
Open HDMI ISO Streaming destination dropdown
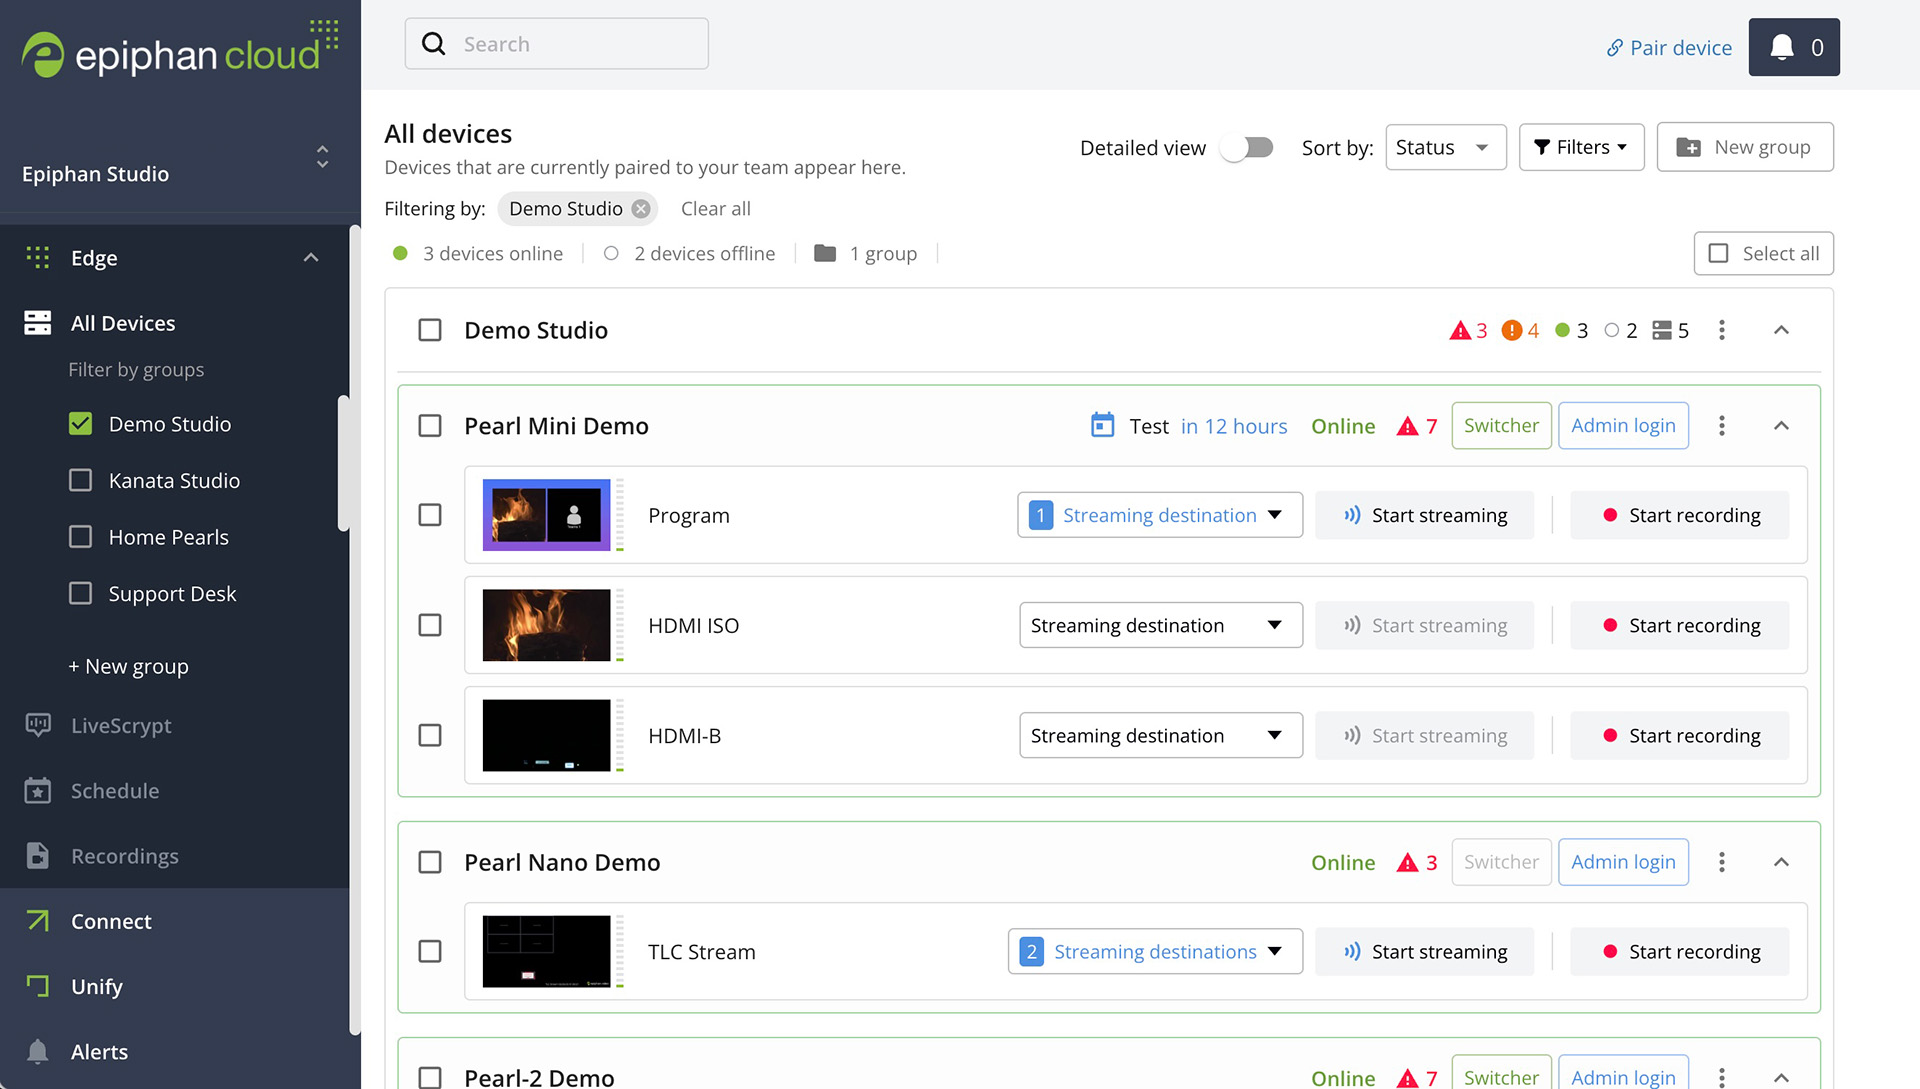(1160, 625)
